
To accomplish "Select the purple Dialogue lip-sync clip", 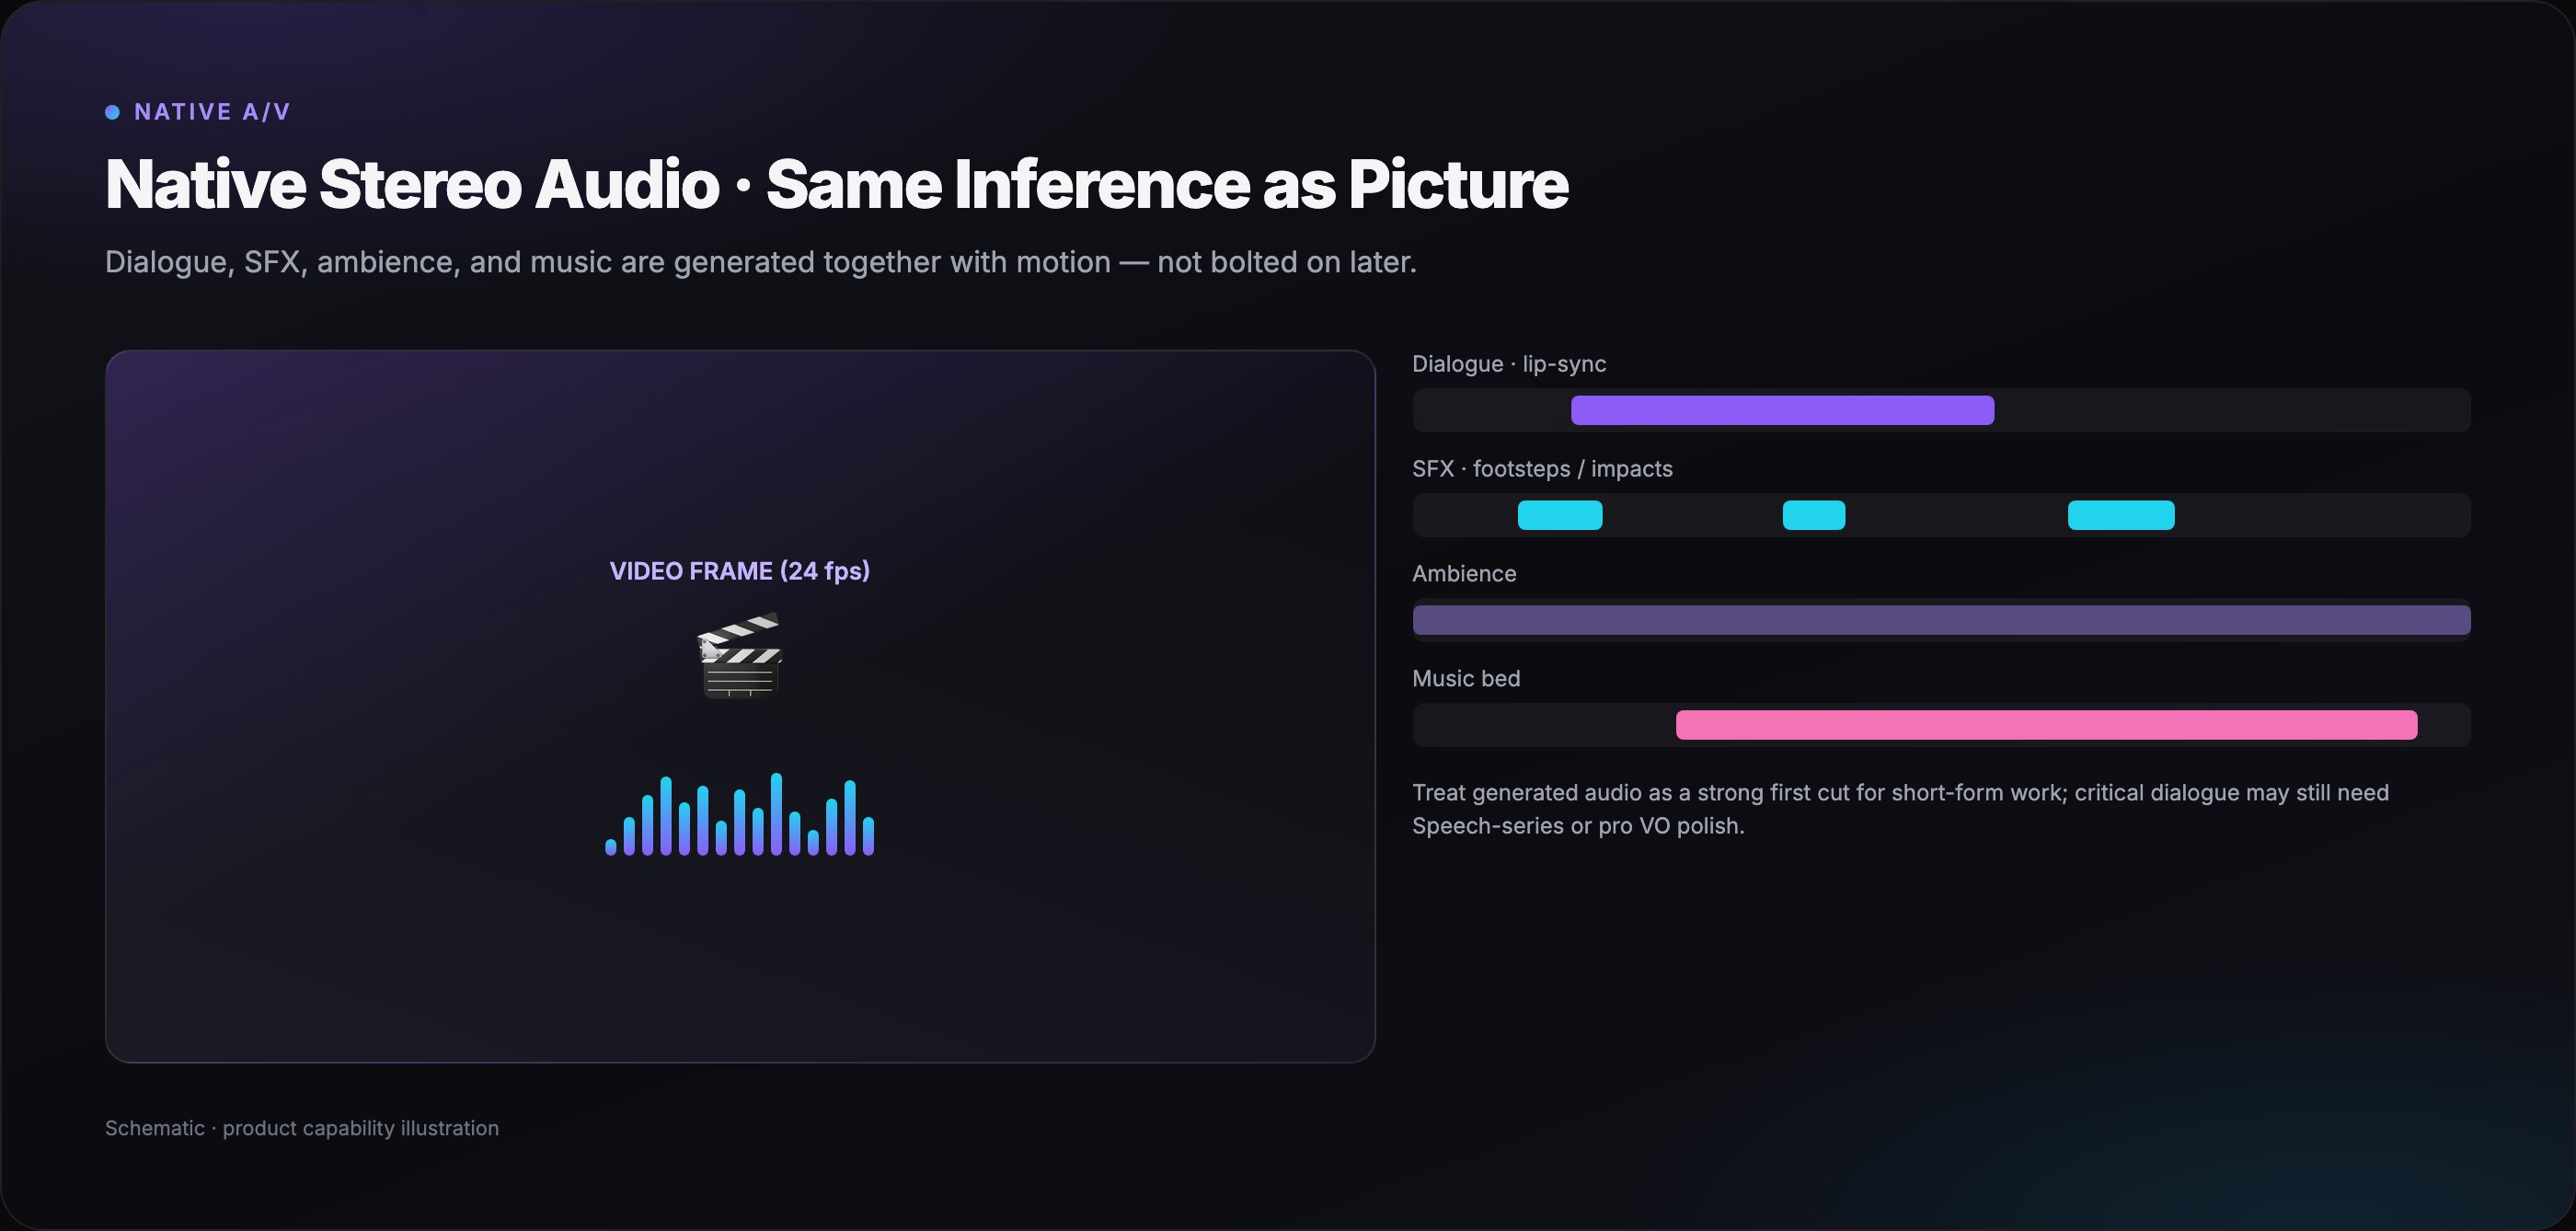I will coord(1782,410).
